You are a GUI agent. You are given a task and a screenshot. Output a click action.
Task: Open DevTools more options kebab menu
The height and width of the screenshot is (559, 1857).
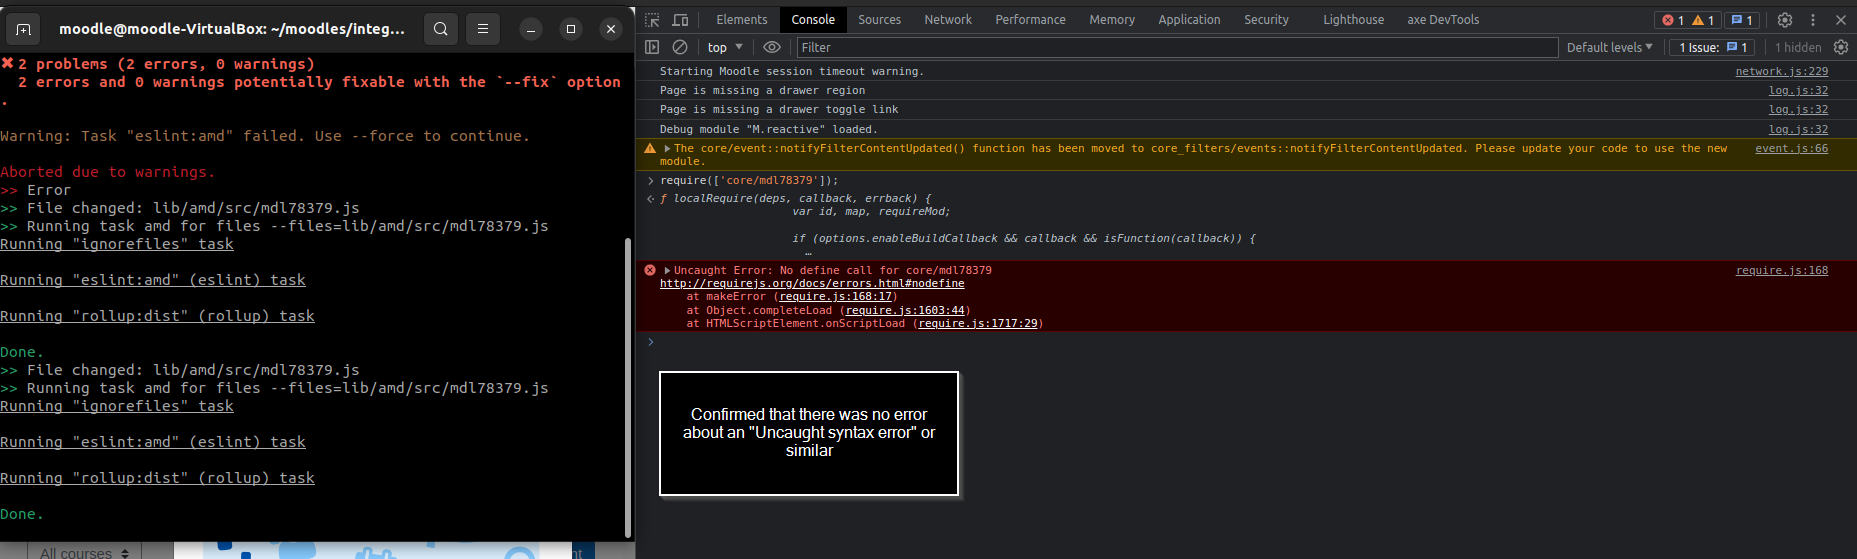pos(1813,20)
